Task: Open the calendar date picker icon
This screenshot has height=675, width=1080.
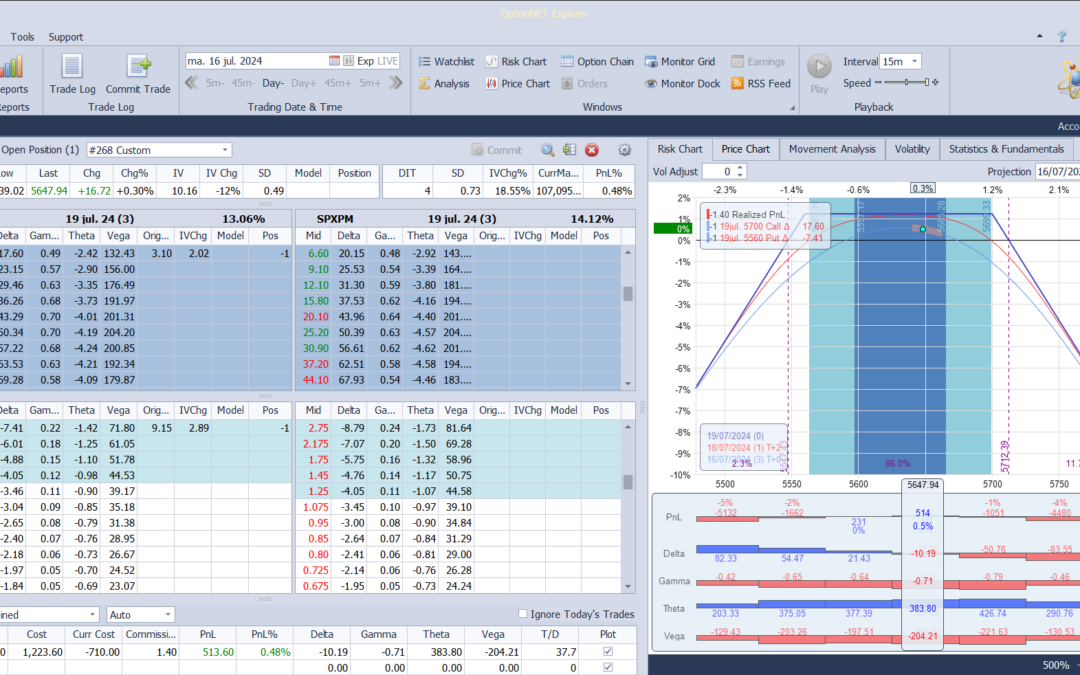Action: pos(334,61)
